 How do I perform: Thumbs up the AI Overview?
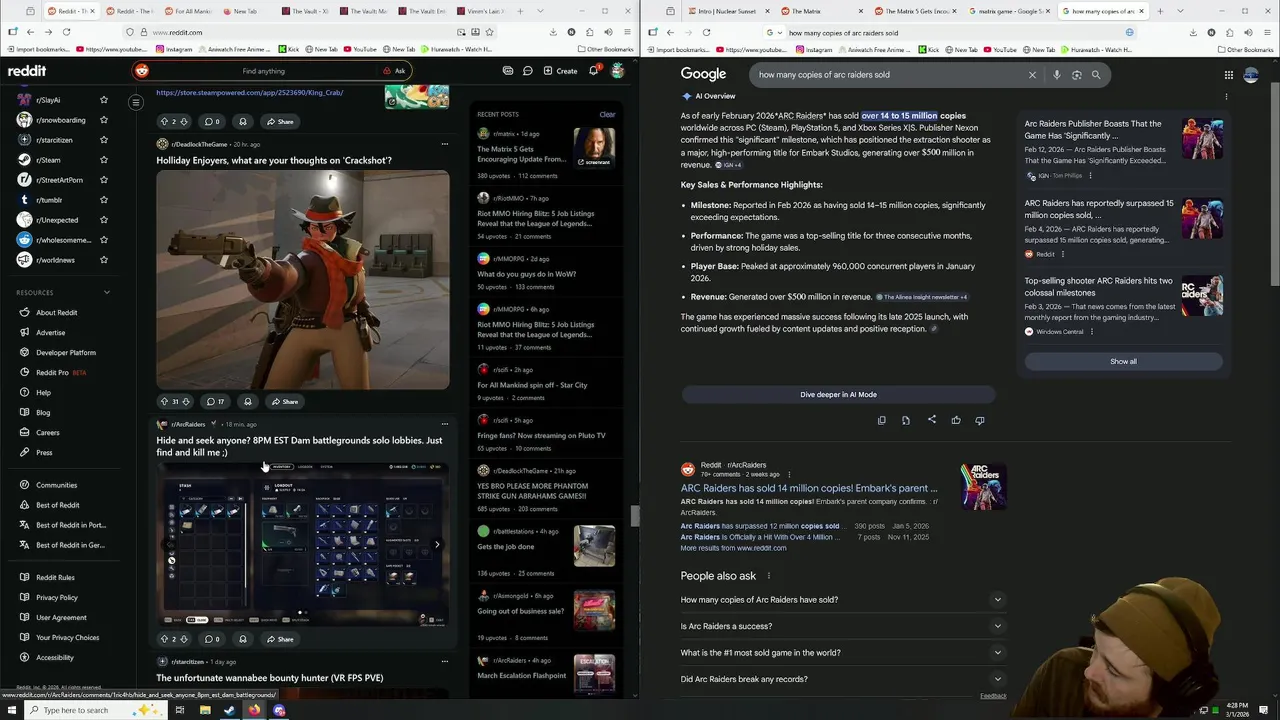pyautogui.click(x=955, y=421)
